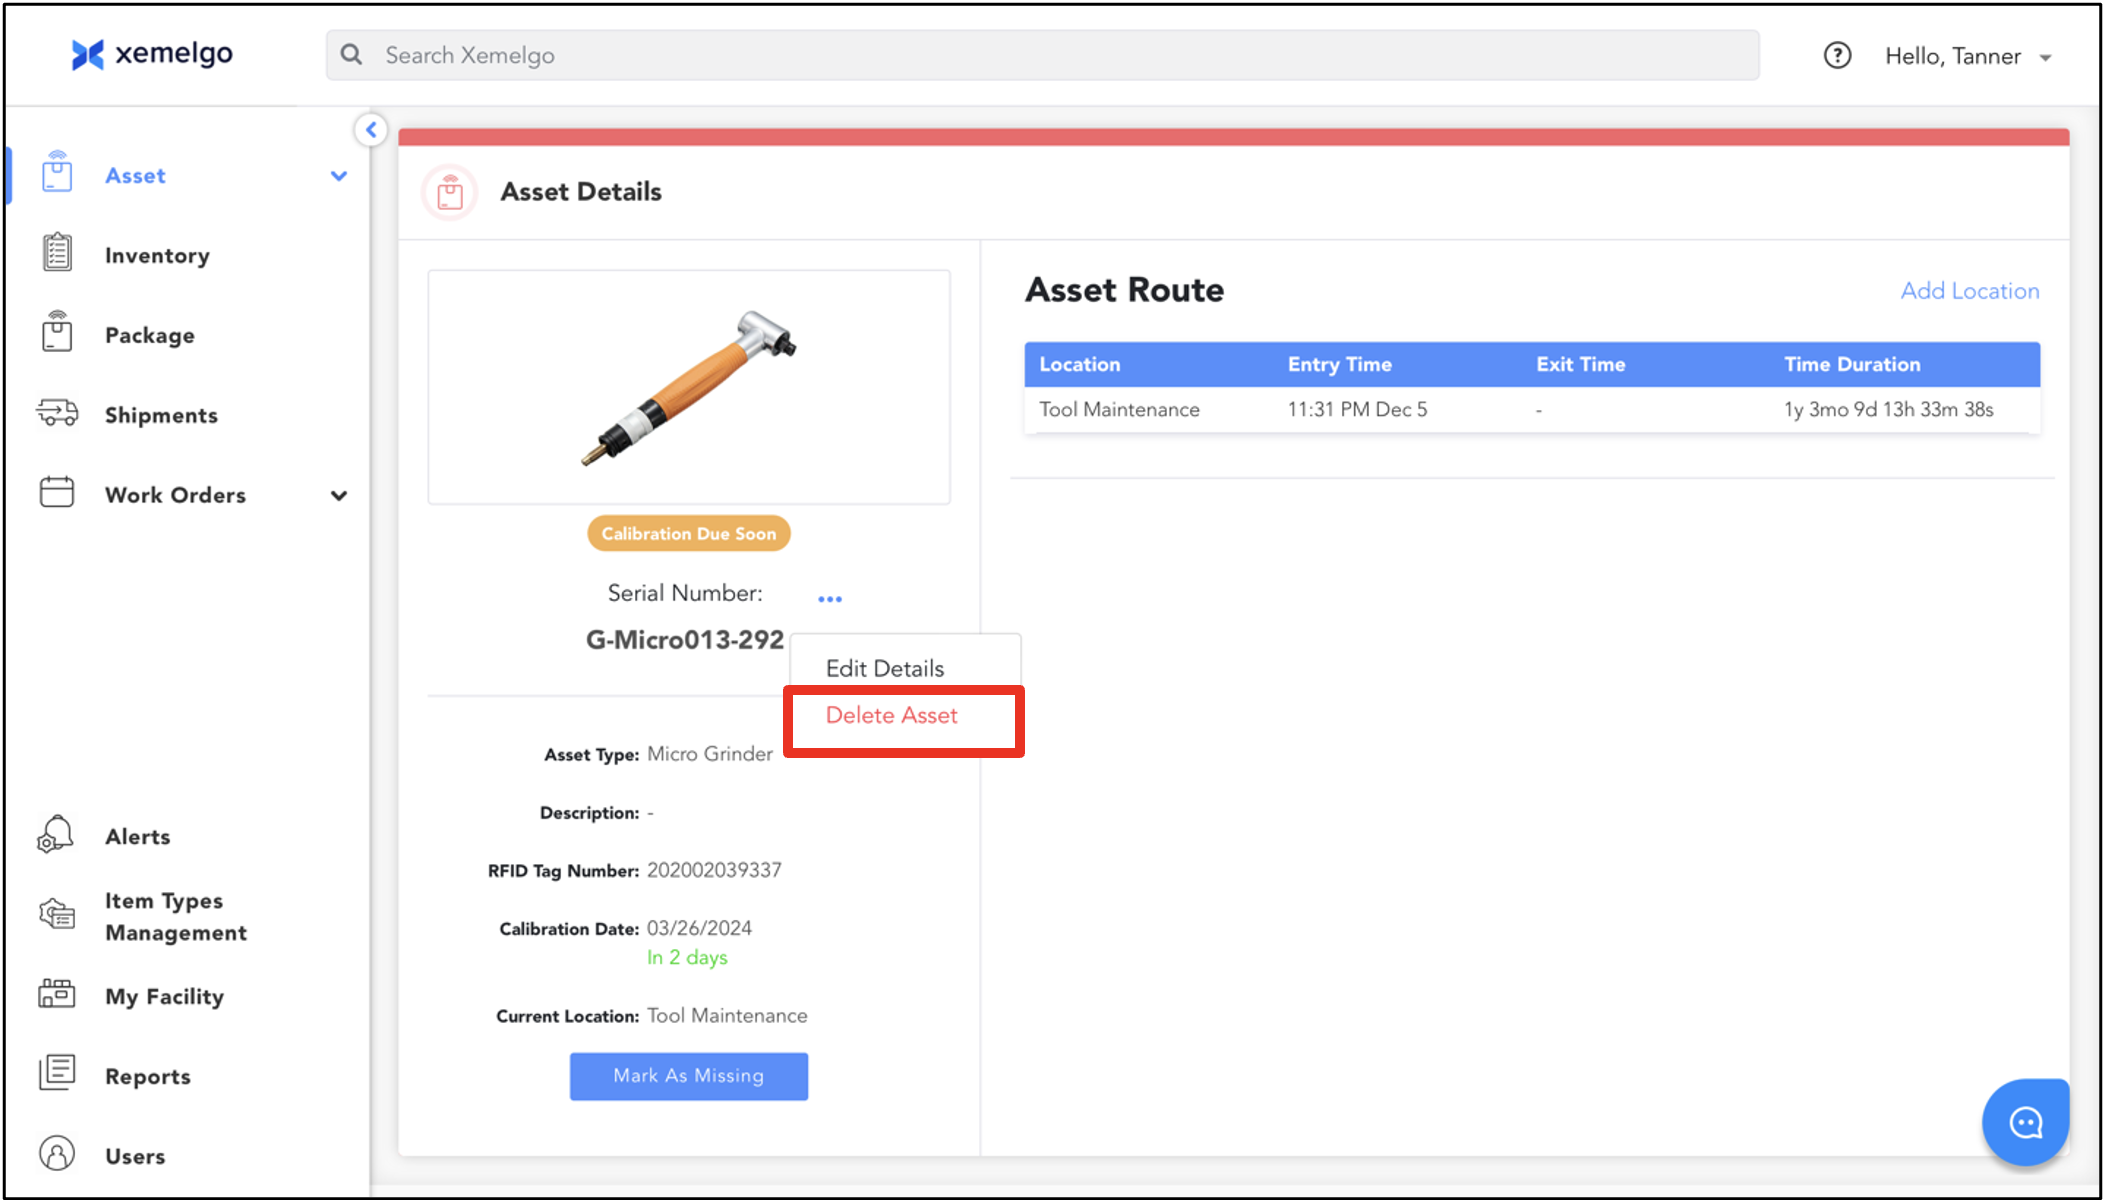Click the Alerts bell icon
The width and height of the screenshot is (2108, 1204).
(56, 834)
